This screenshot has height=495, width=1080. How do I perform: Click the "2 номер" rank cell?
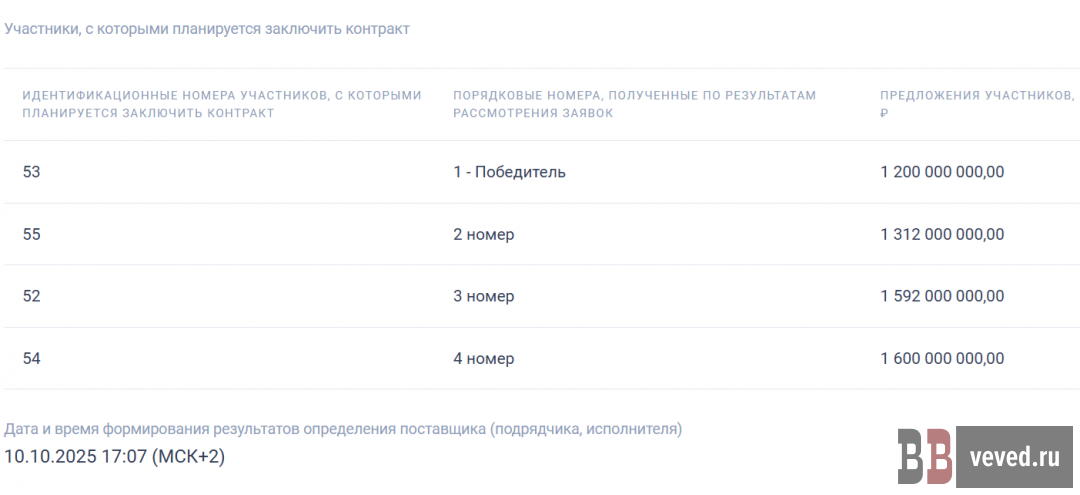click(x=483, y=235)
